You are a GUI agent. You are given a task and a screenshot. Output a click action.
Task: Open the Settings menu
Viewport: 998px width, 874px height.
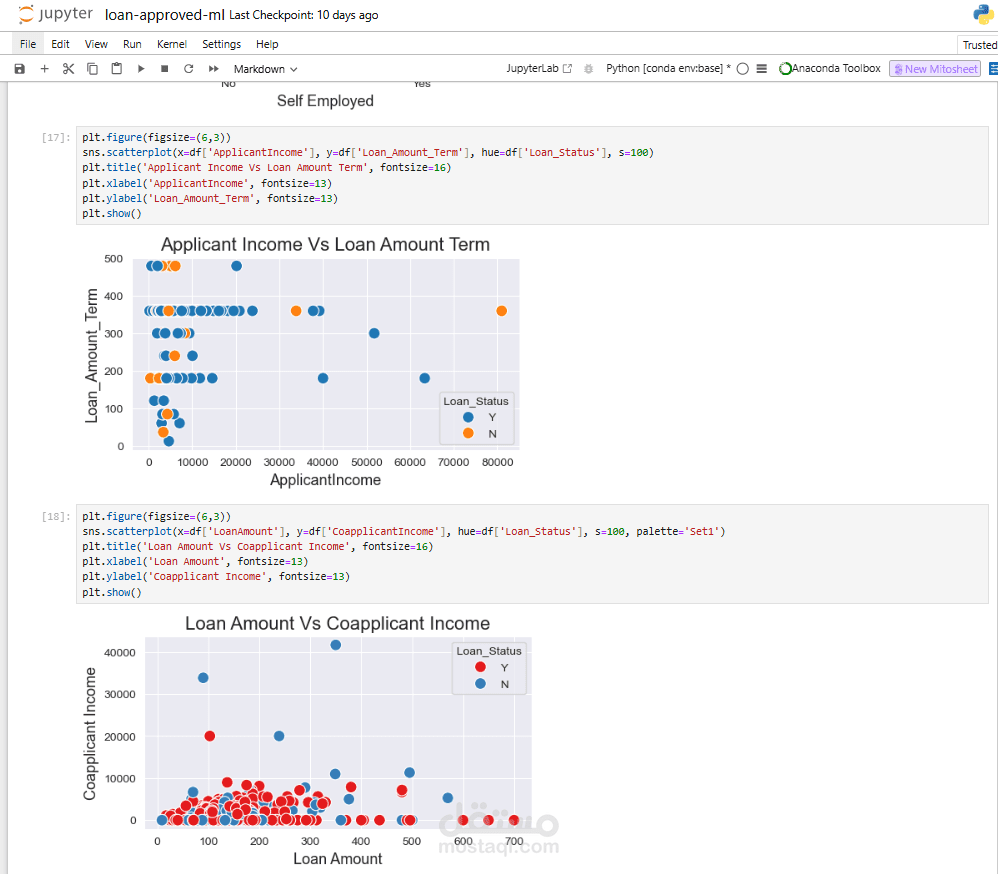pos(221,44)
